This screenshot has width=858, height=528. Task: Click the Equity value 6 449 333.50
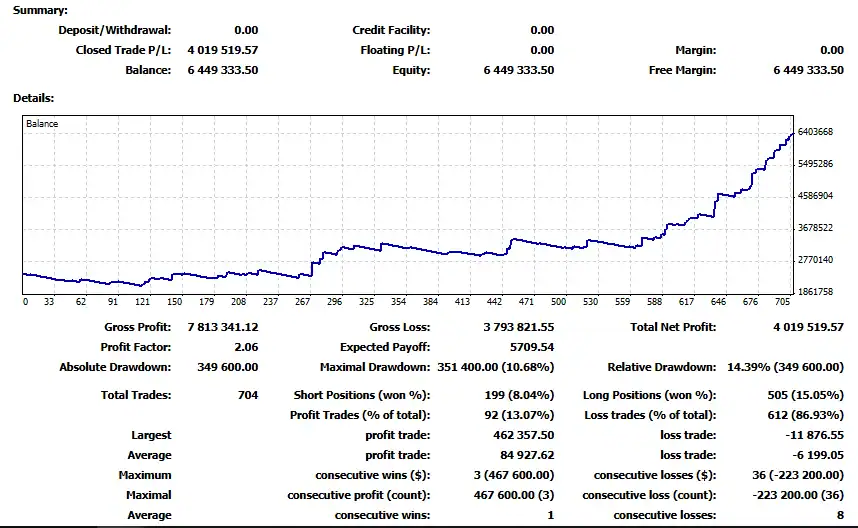point(519,70)
